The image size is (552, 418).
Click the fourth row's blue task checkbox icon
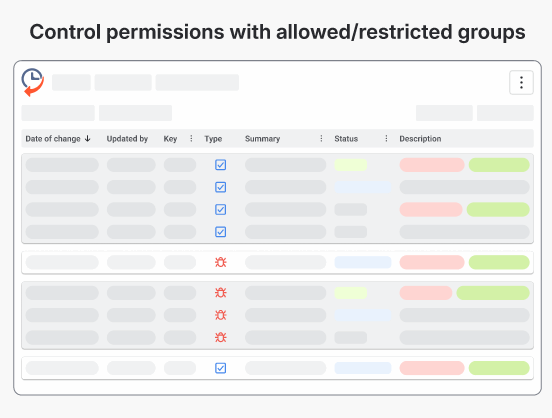220,232
